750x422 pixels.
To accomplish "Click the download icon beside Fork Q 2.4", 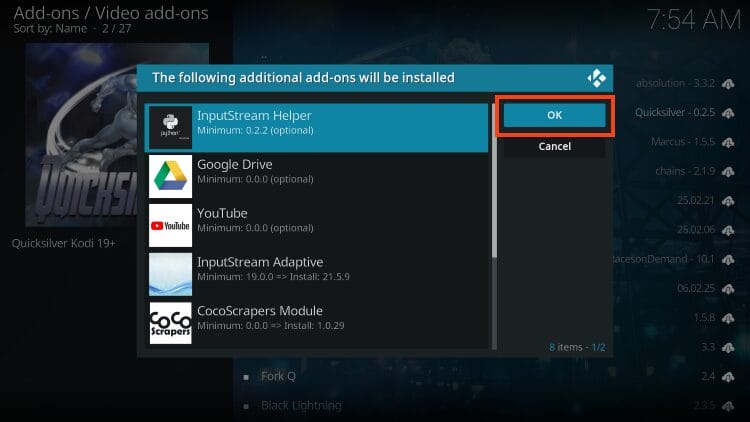I will point(728,378).
